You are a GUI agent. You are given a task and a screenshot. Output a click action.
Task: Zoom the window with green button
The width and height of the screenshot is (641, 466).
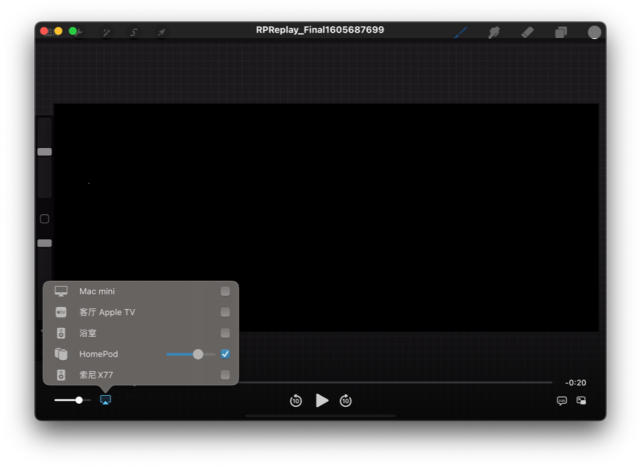tap(73, 31)
